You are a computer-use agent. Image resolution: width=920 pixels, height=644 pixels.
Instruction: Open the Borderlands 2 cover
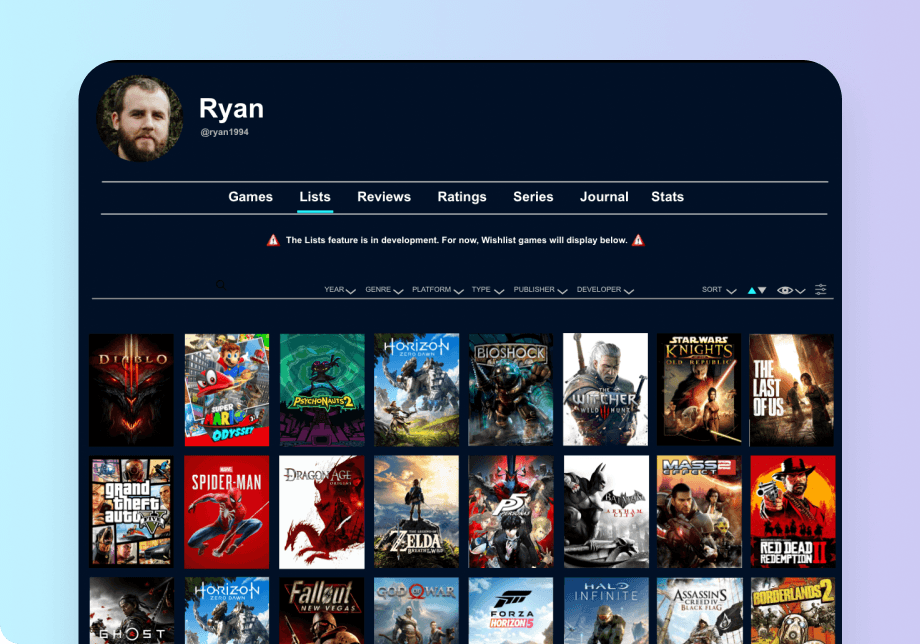(x=793, y=611)
